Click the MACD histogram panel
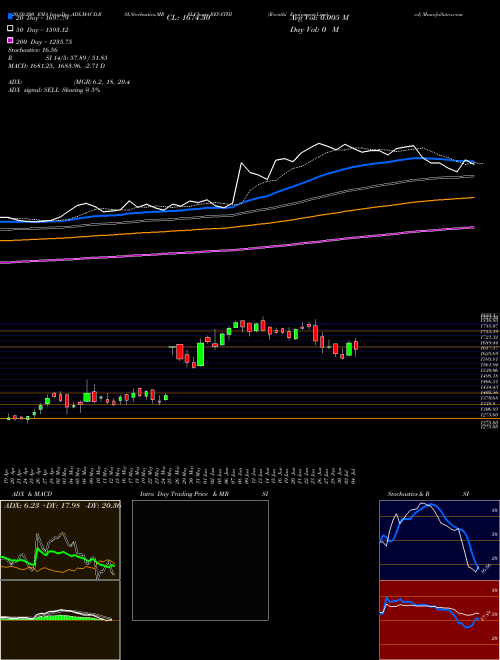500x660 pixels. pyautogui.click(x=60, y=620)
